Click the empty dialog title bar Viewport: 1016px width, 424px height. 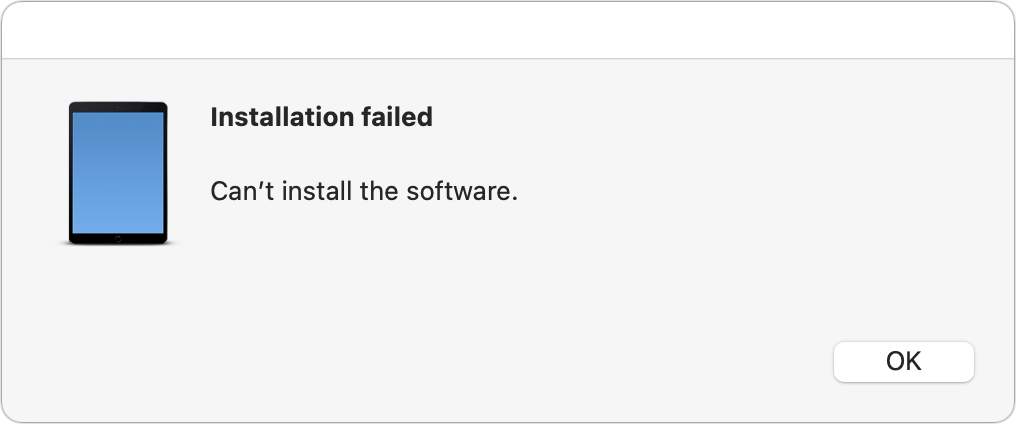[x=508, y=30]
